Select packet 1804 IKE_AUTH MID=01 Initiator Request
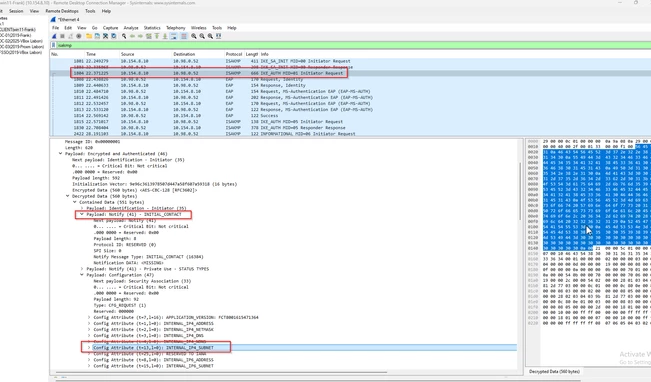Viewport: 651px width, 382px height. (350, 73)
